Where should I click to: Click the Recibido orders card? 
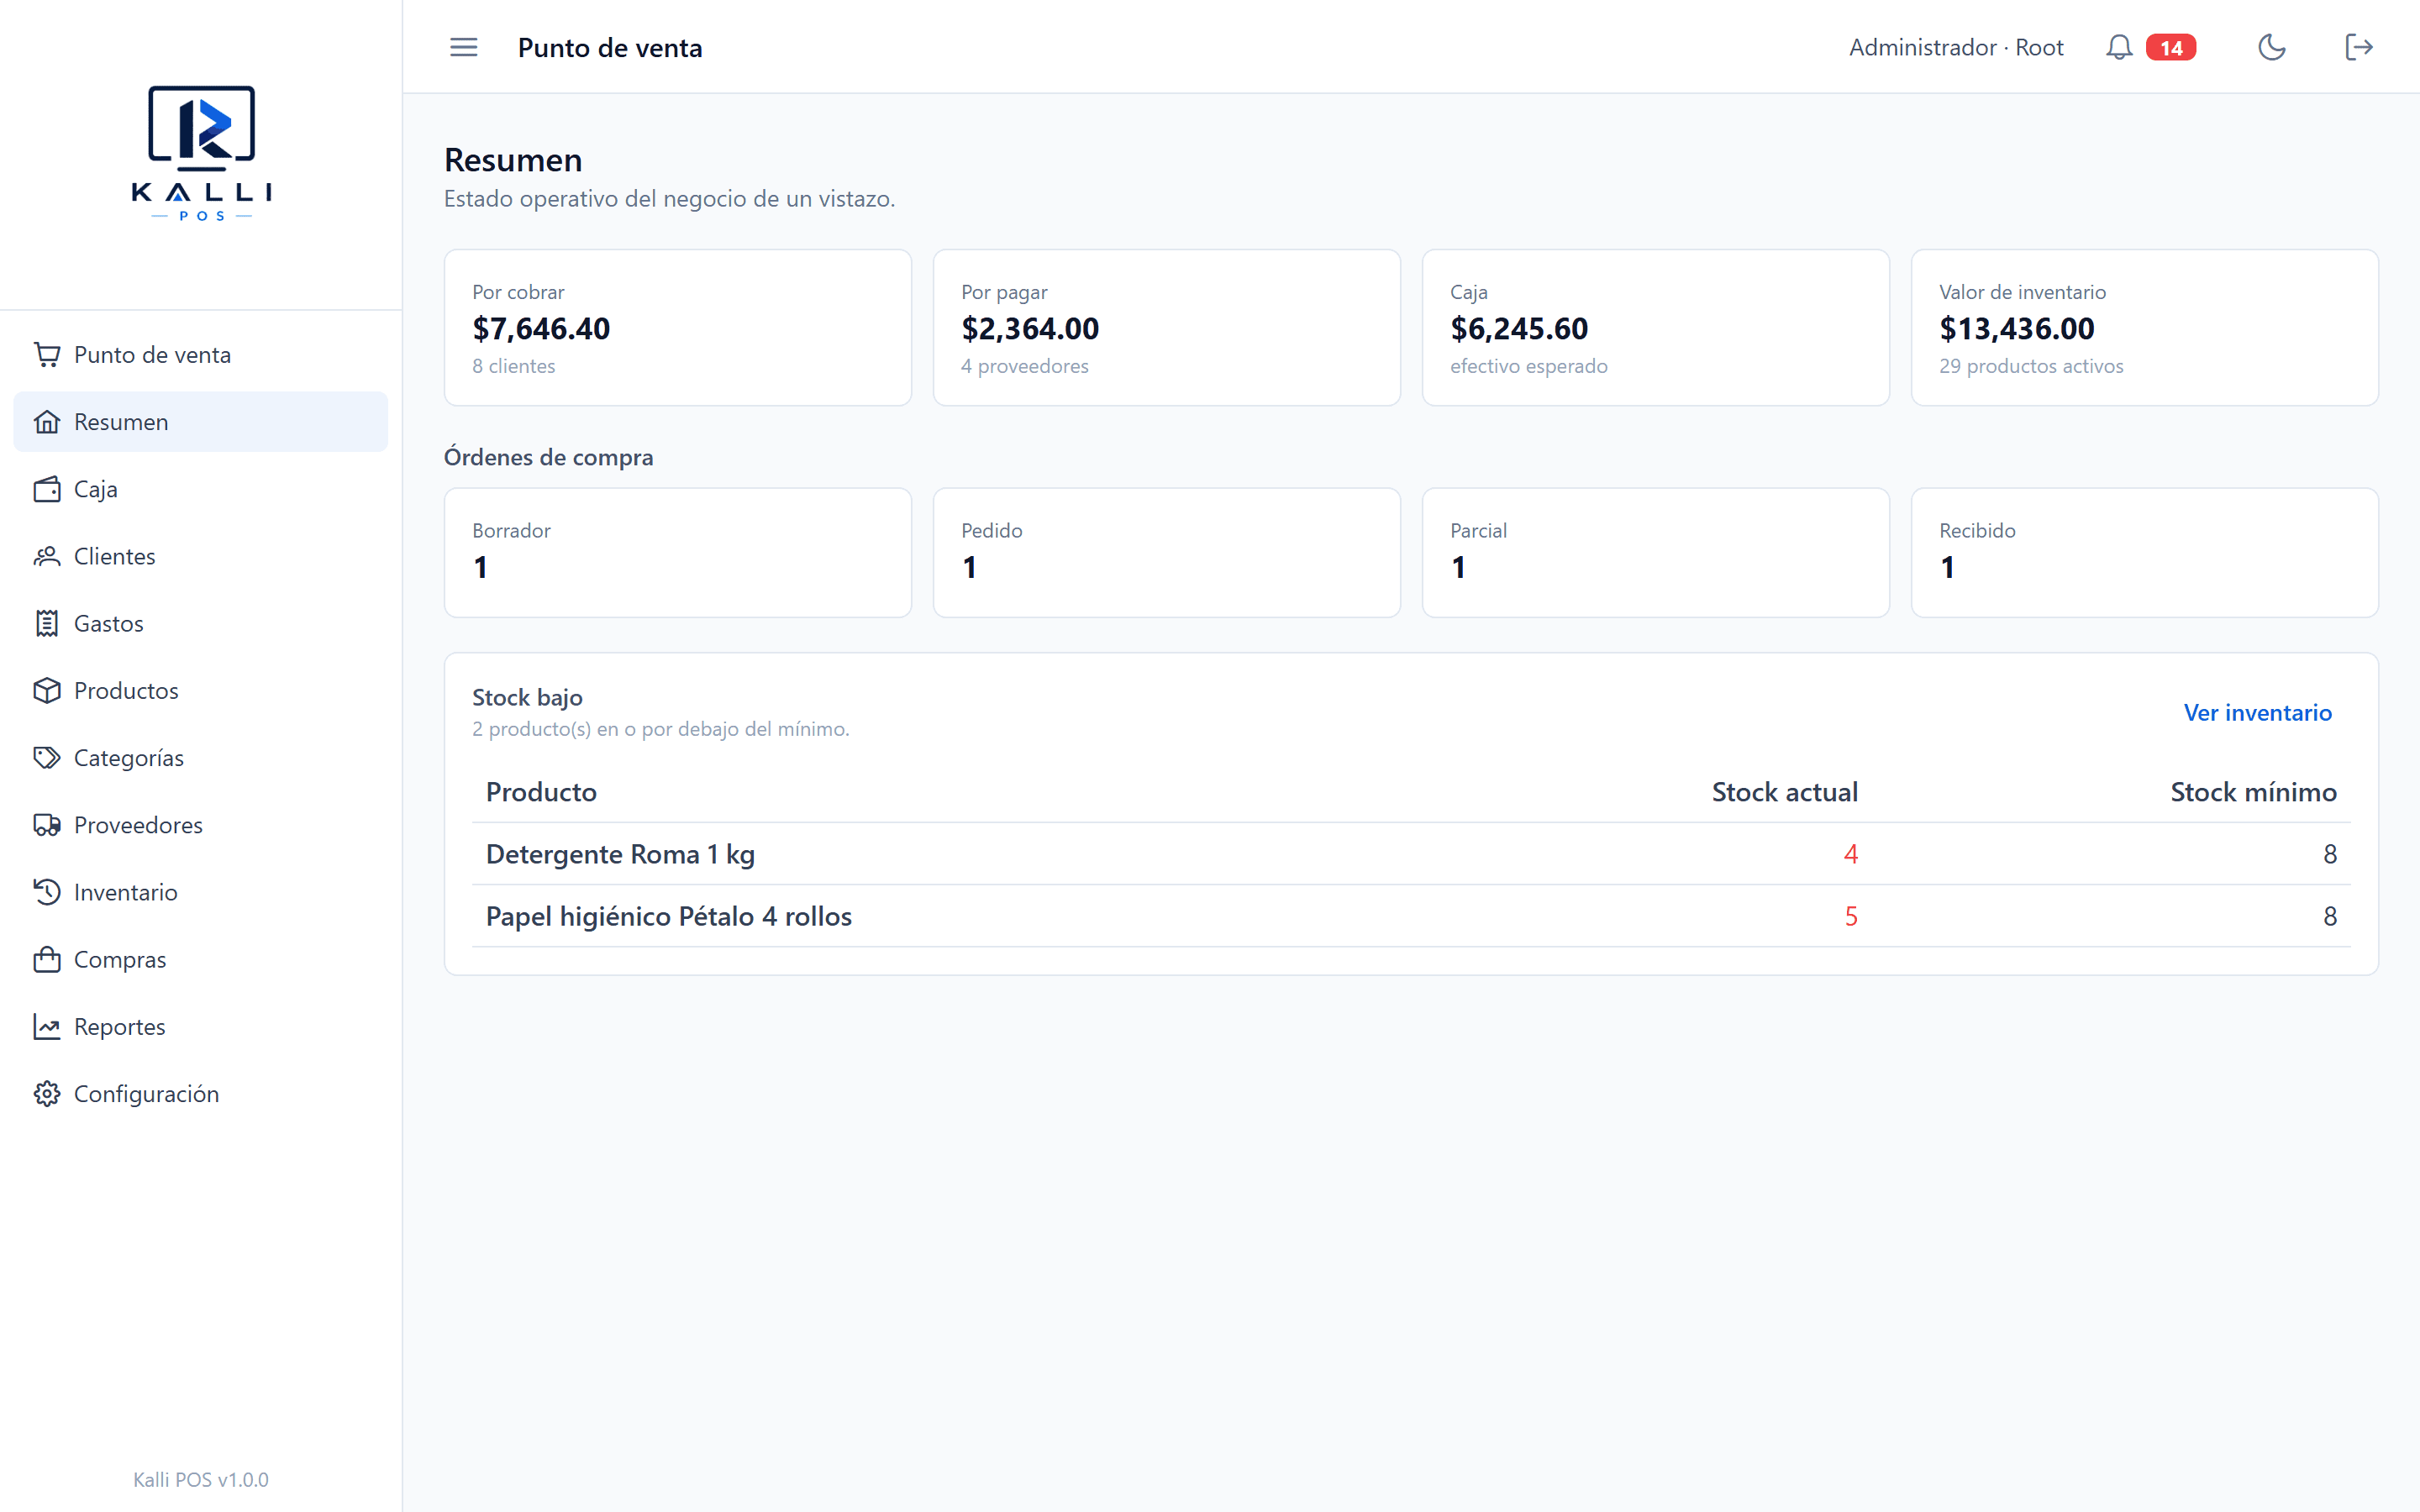(2144, 552)
